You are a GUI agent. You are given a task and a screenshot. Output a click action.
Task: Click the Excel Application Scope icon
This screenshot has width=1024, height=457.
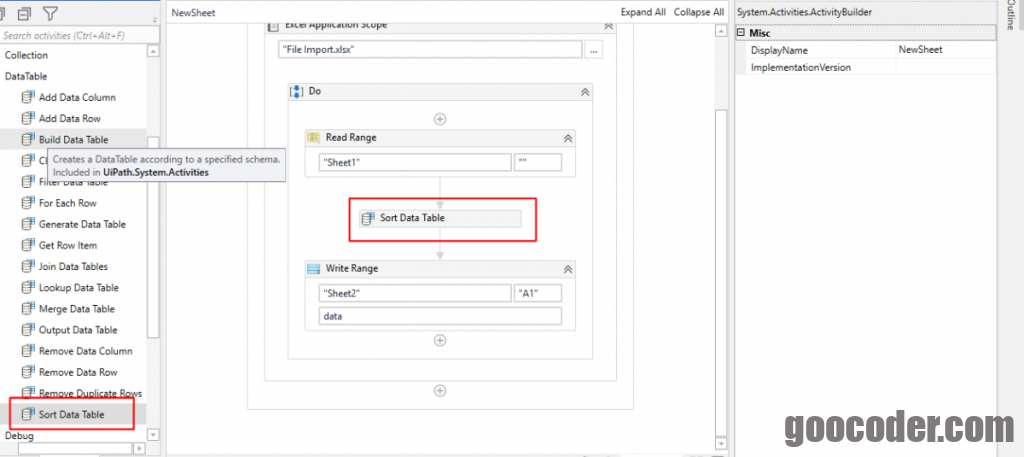click(275, 26)
